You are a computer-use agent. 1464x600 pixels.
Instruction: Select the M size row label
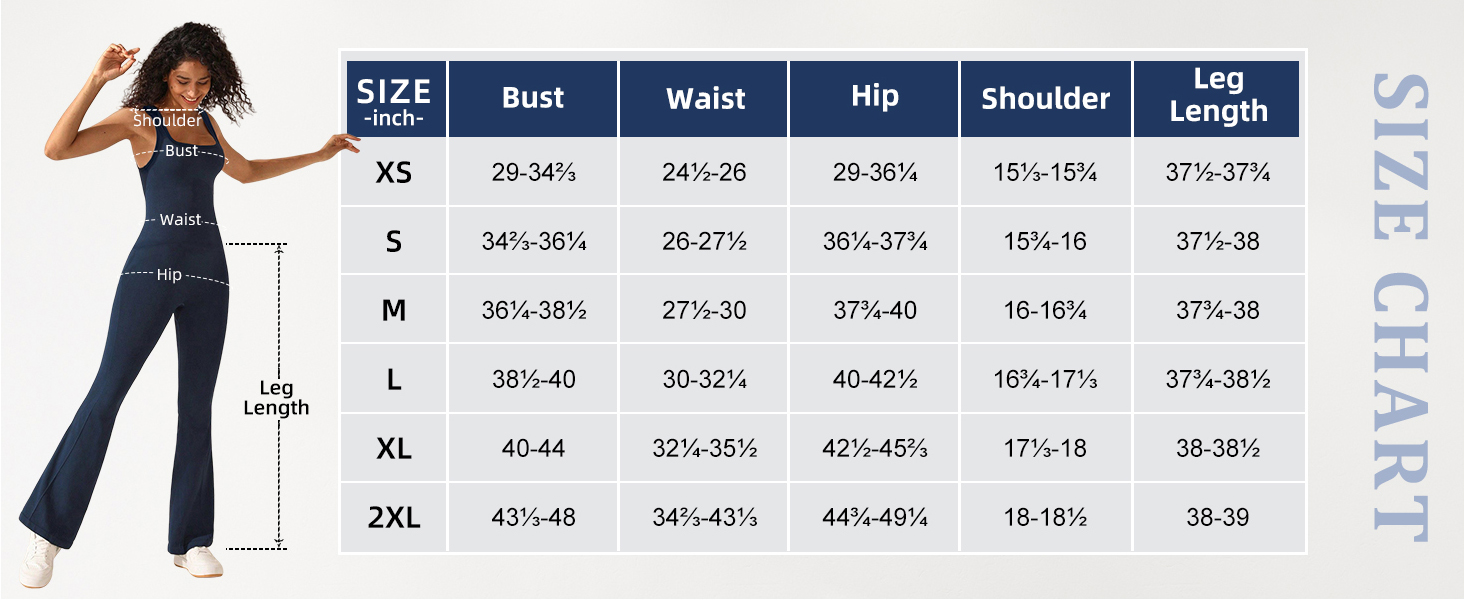tap(394, 311)
